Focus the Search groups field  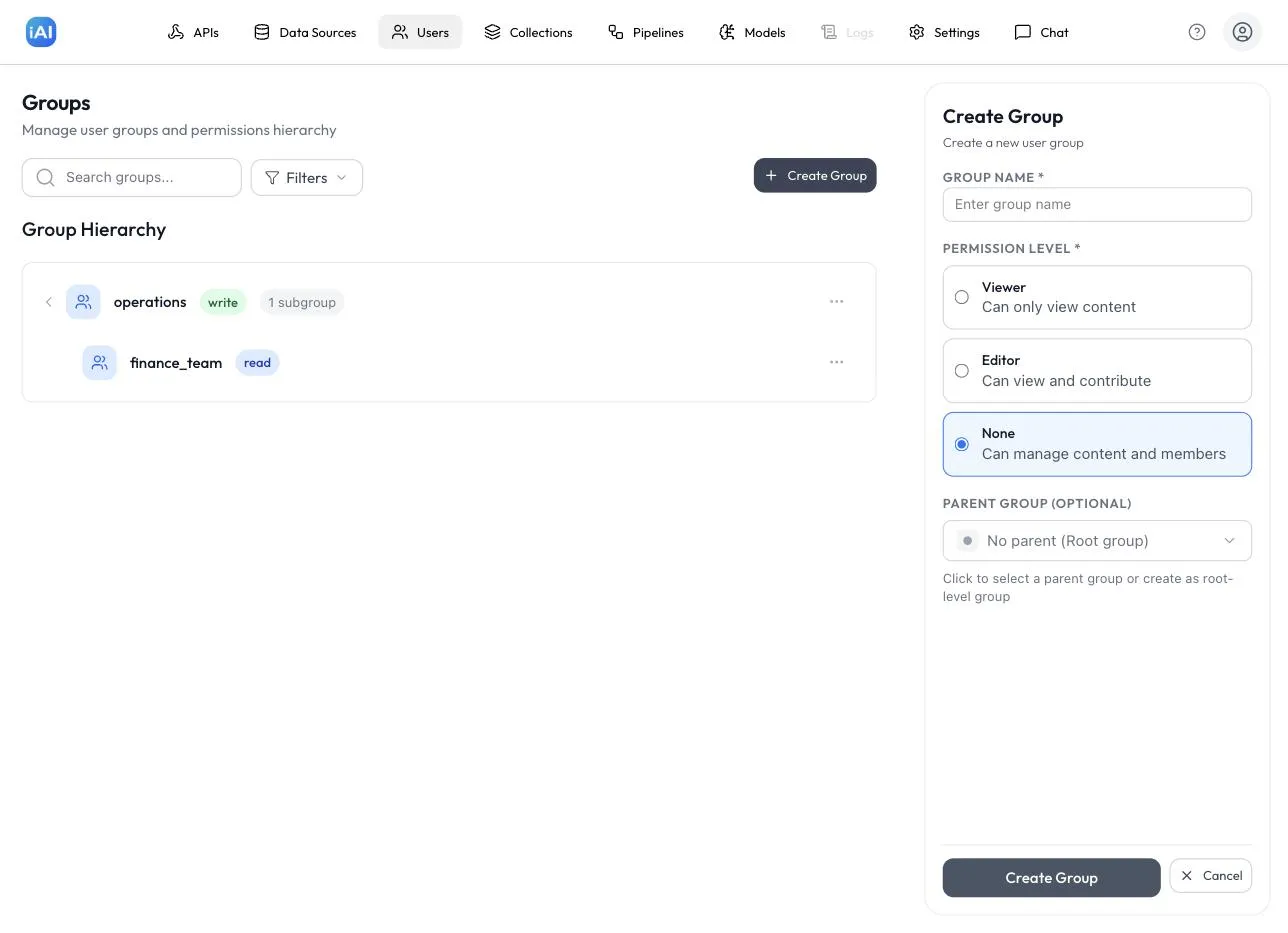pos(132,177)
